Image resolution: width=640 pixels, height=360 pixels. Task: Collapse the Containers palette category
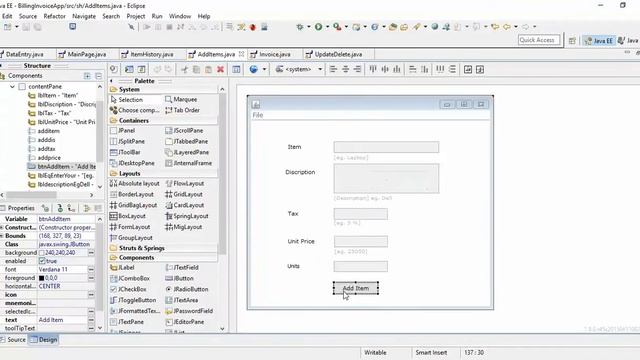129,121
